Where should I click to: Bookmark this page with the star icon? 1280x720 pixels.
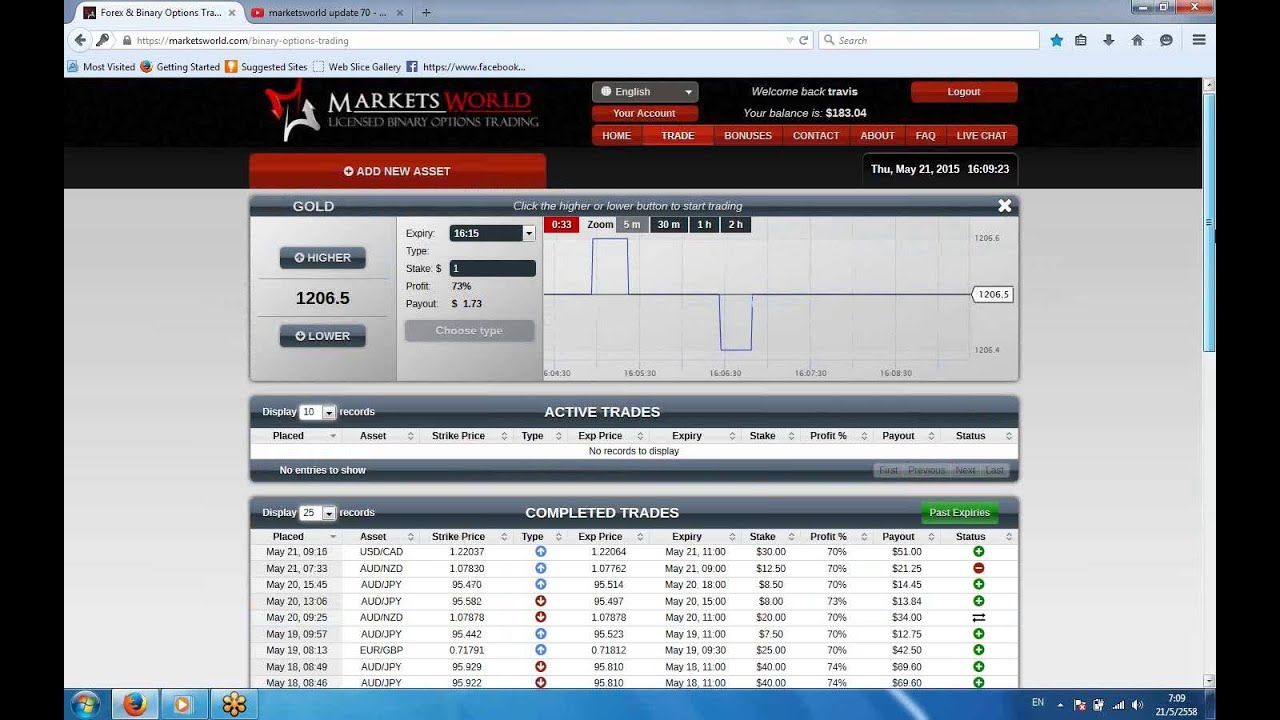tap(1056, 40)
